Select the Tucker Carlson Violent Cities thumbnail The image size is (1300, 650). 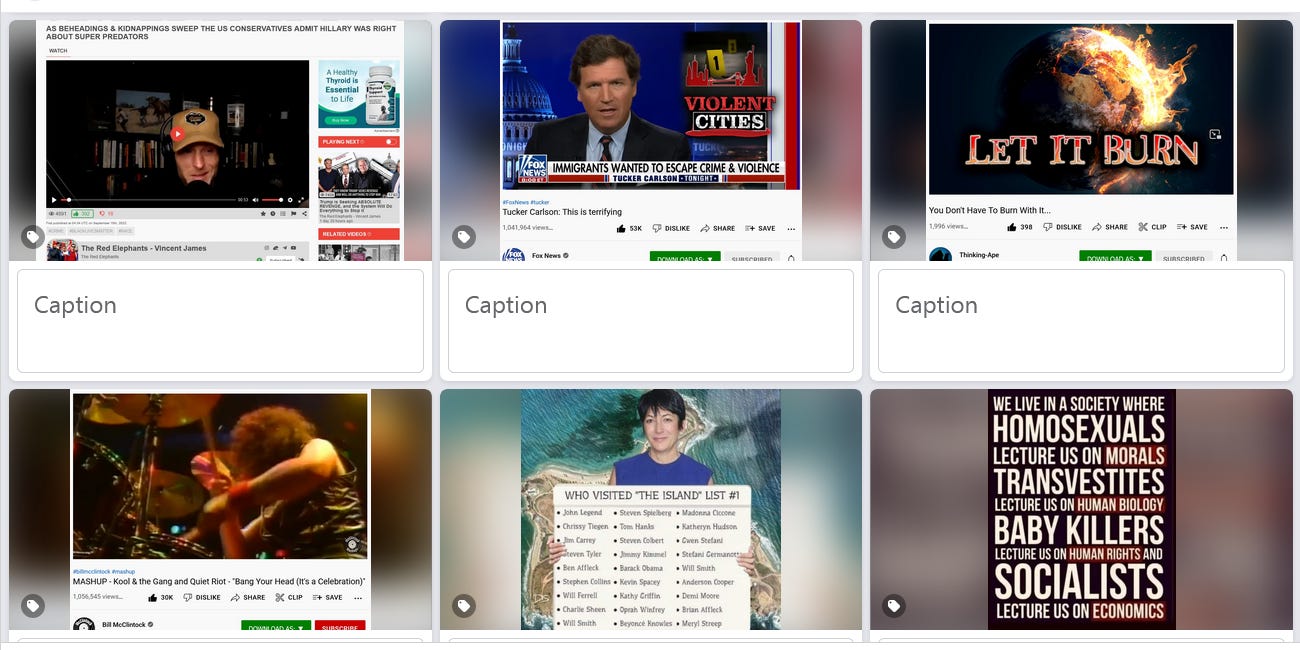pos(651,141)
